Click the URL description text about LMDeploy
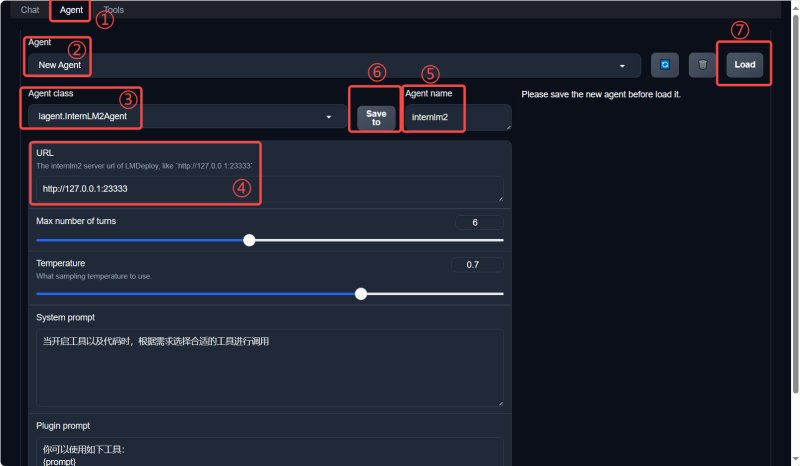The image size is (800, 466). tap(144, 166)
